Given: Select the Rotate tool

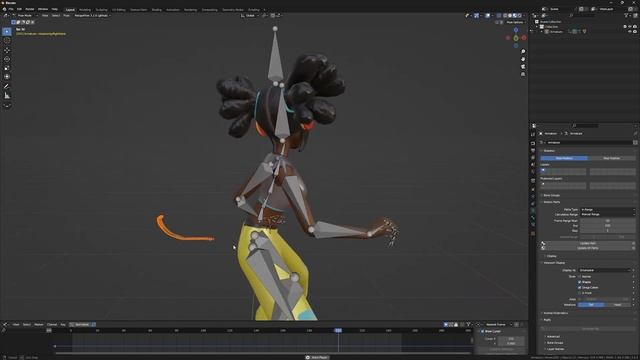Looking at the screenshot, I should (7, 59).
